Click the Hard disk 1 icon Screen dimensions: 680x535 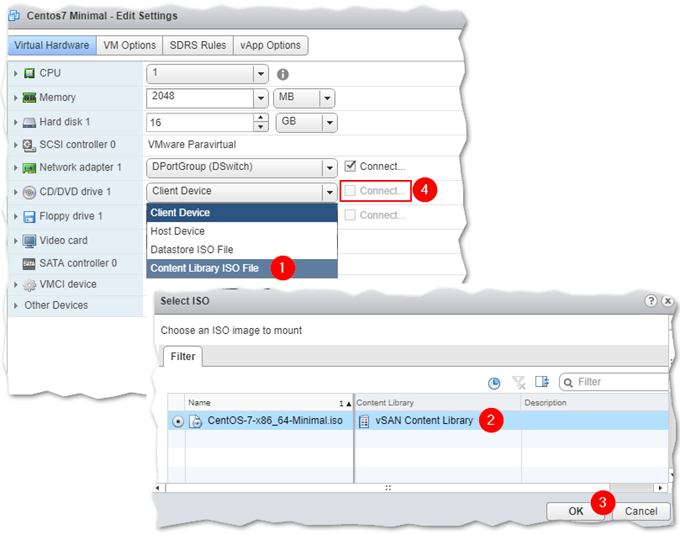(29, 123)
